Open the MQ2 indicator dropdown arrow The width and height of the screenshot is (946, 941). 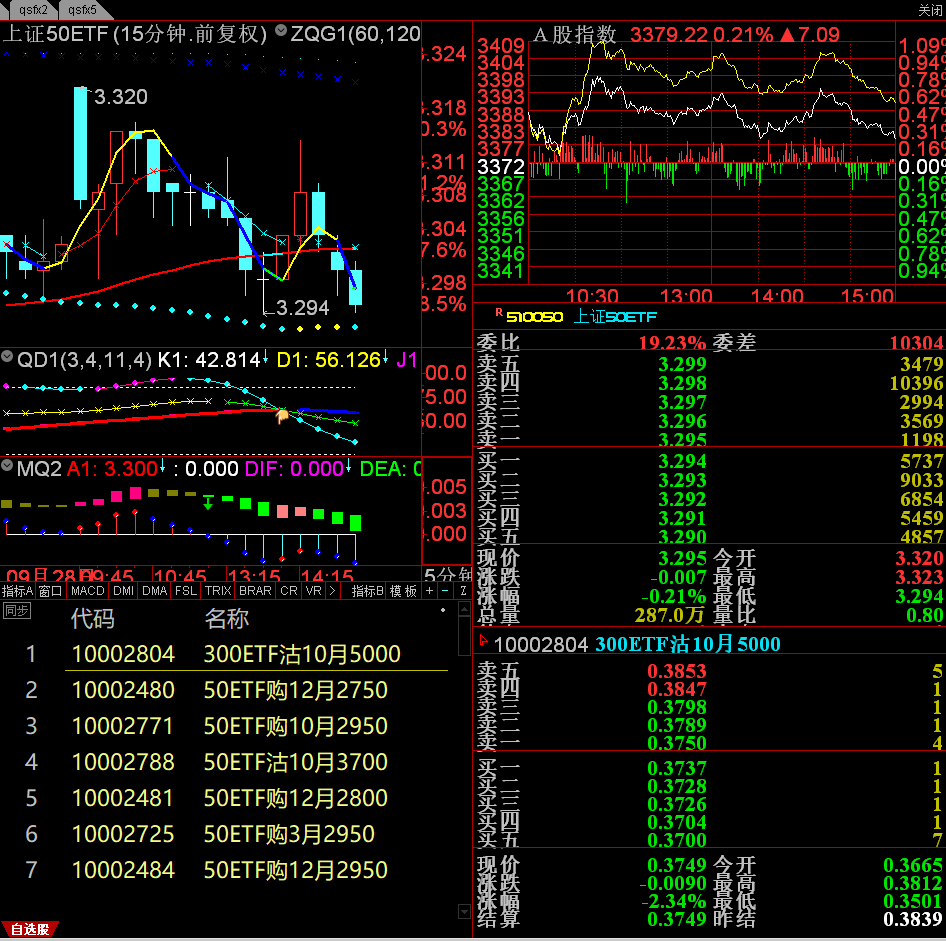pyautogui.click(x=7, y=466)
